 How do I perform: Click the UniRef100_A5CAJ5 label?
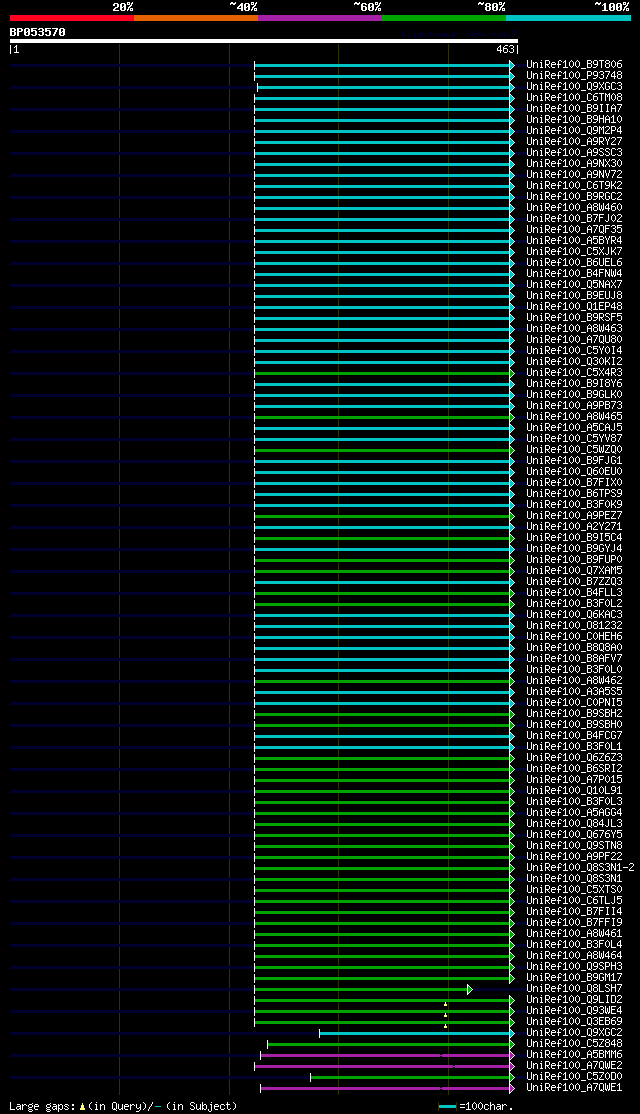574,428
